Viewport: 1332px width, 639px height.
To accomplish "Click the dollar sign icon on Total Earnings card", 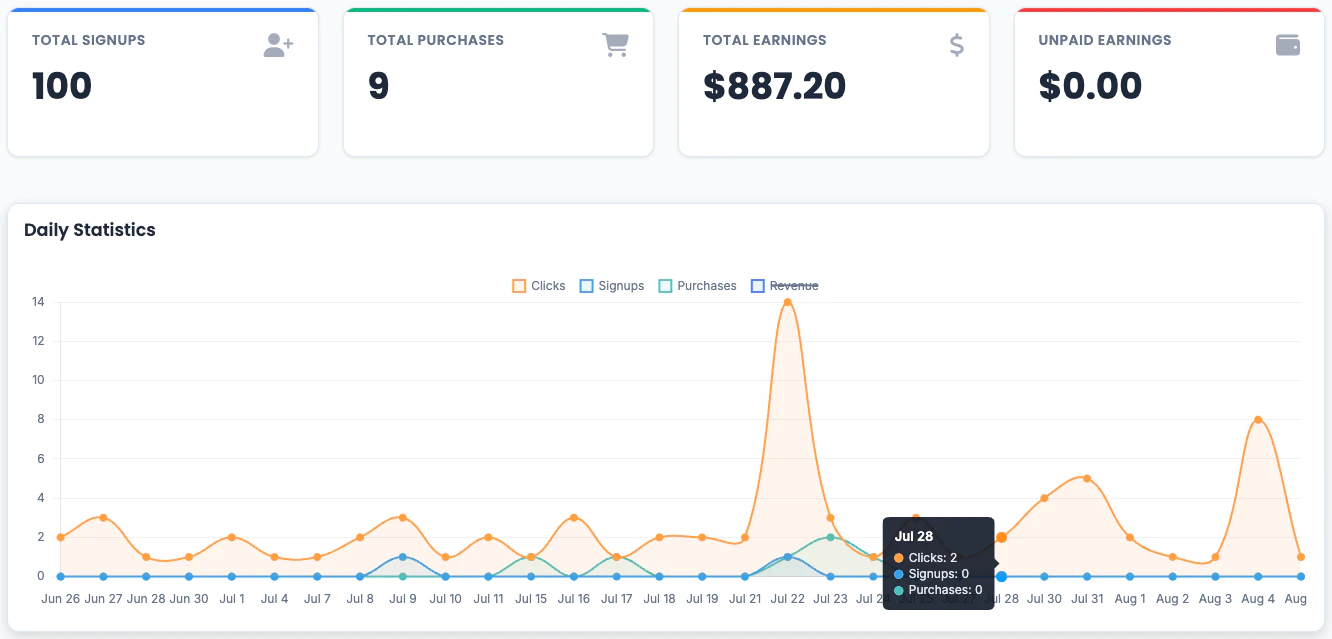I will pyautogui.click(x=955, y=44).
